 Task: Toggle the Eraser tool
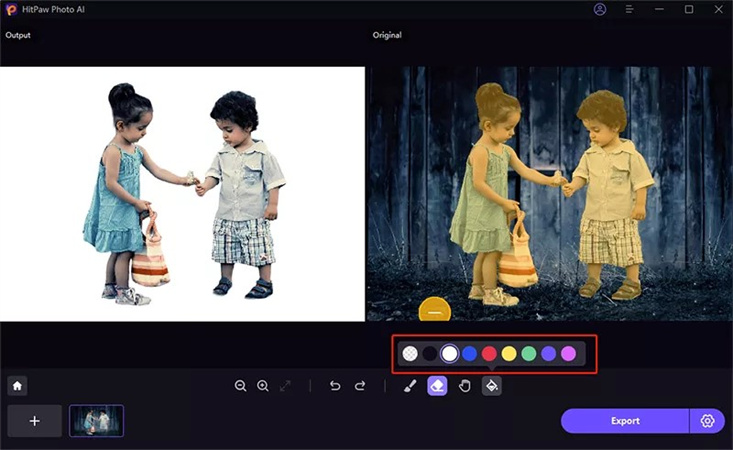(x=437, y=386)
